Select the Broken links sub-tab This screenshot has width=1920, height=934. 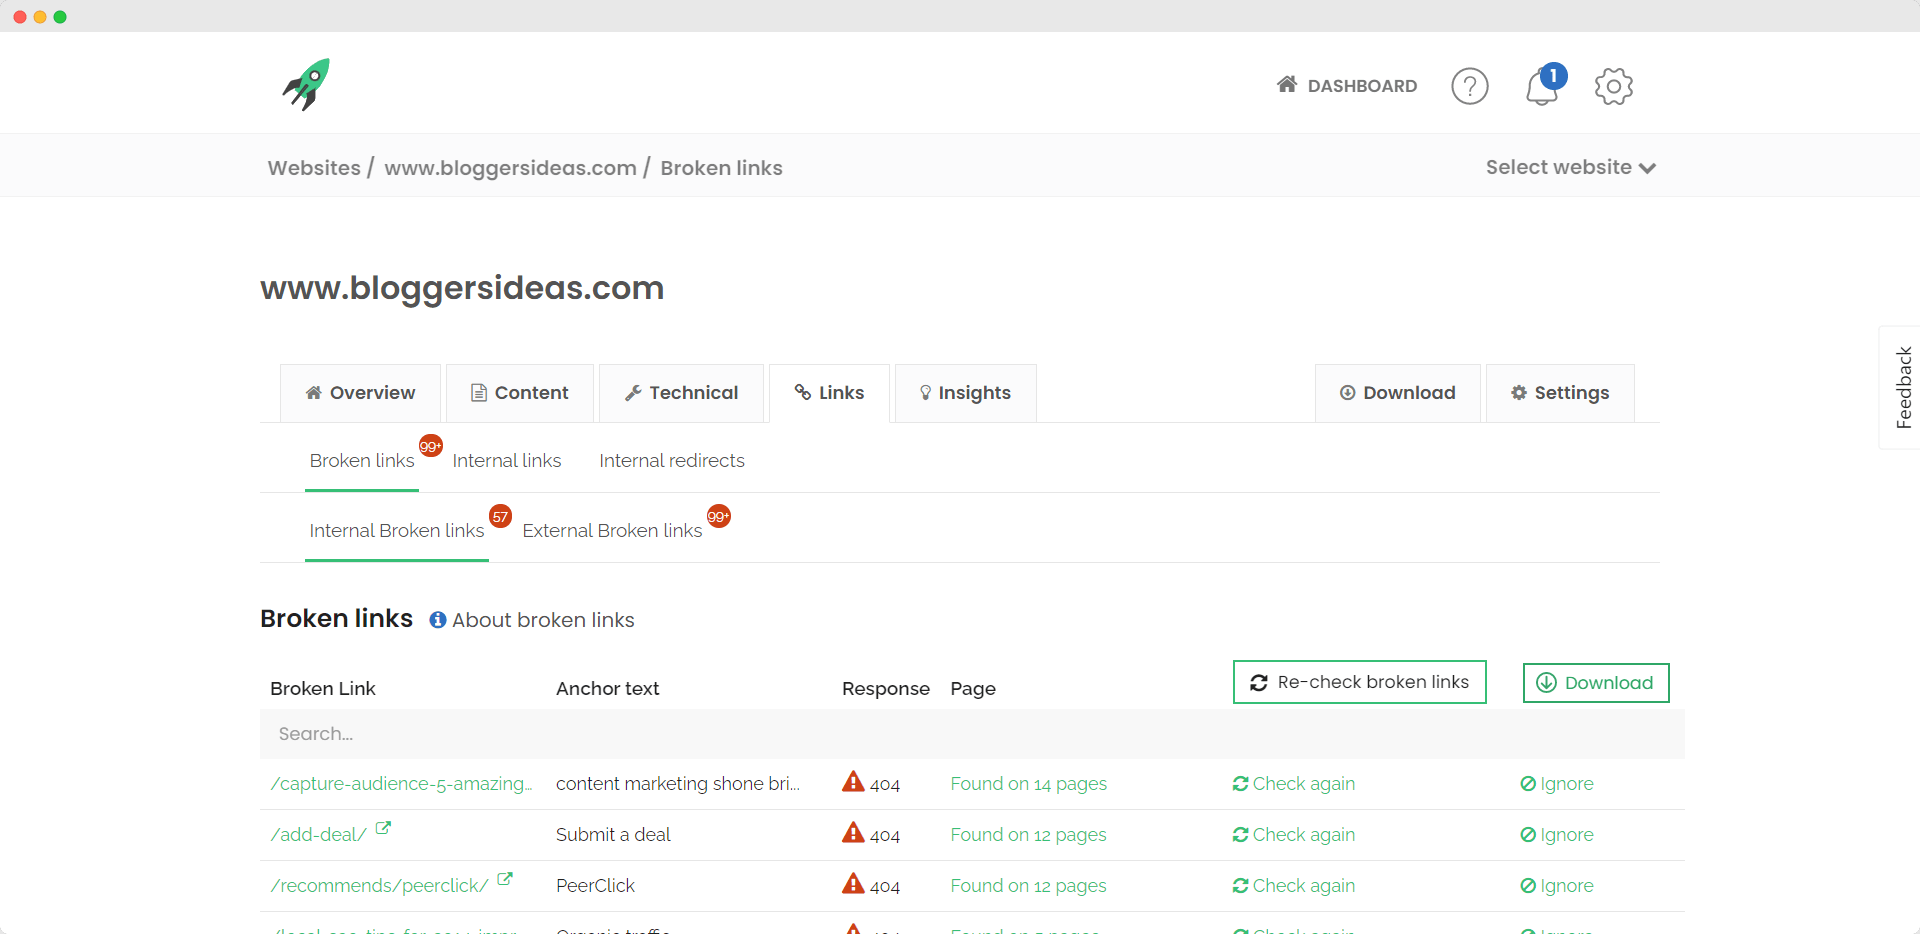click(x=362, y=461)
